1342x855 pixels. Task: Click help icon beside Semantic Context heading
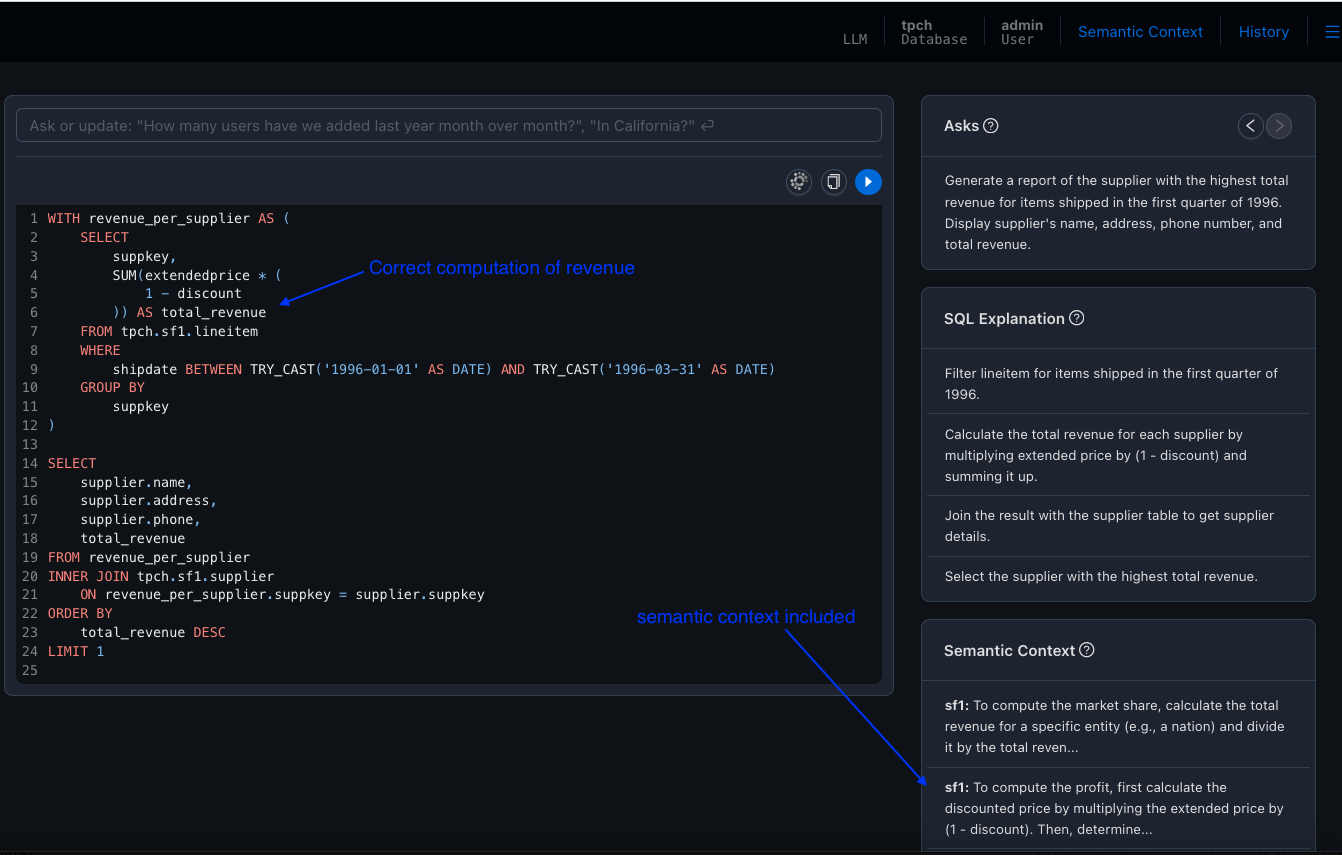tap(1087, 650)
